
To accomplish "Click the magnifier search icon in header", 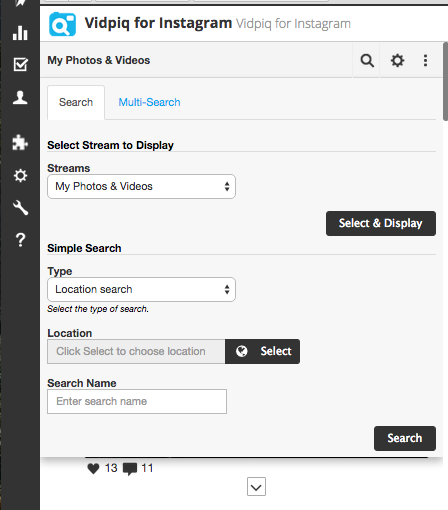I will (367, 61).
